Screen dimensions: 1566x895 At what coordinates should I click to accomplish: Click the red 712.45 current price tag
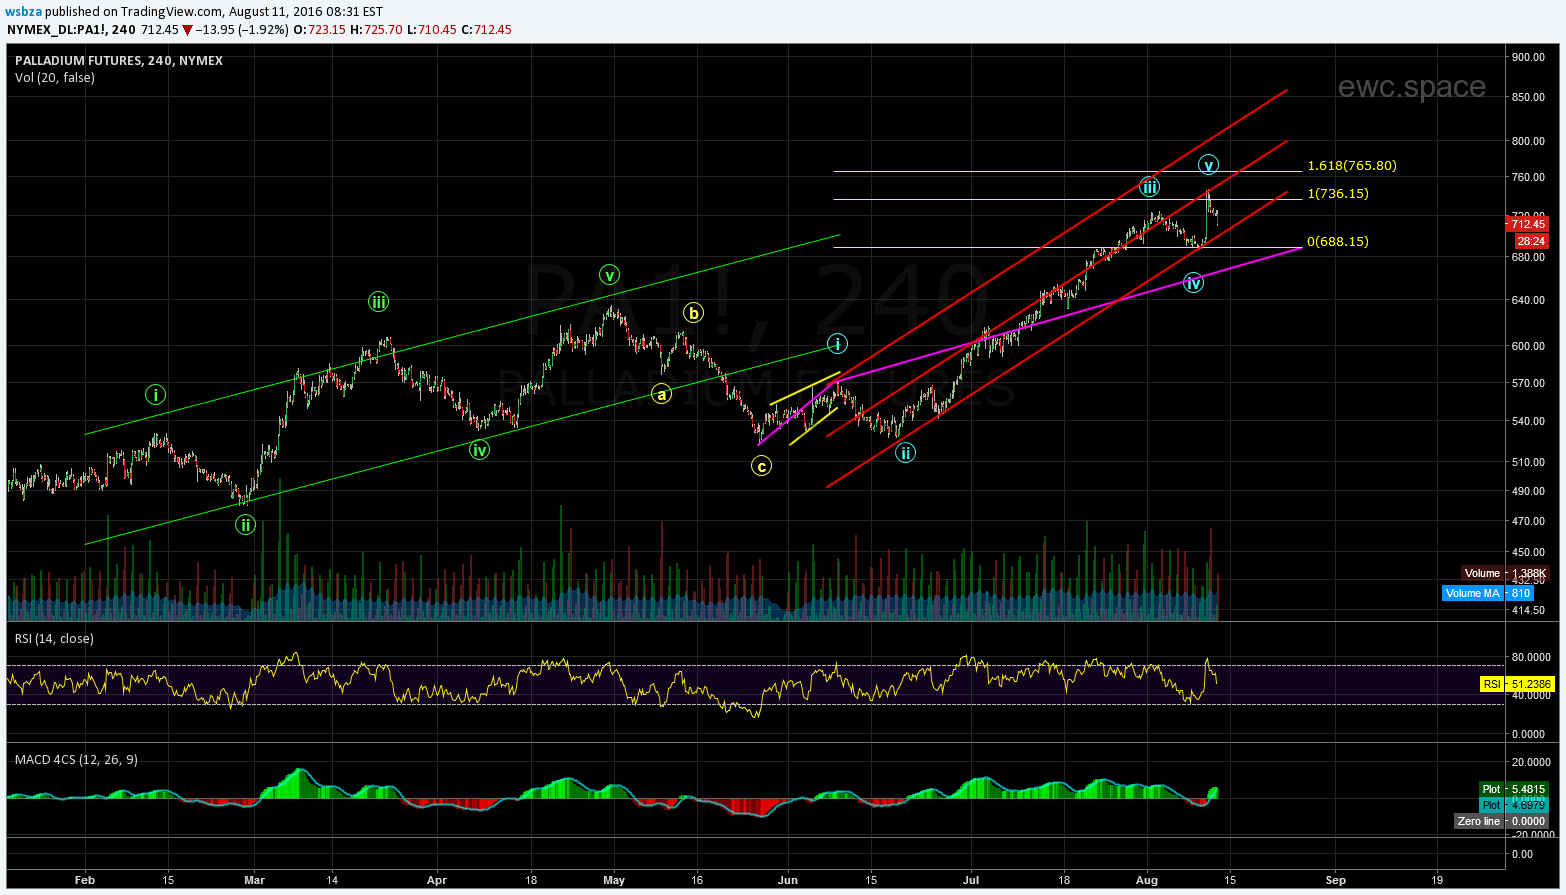[x=1528, y=224]
